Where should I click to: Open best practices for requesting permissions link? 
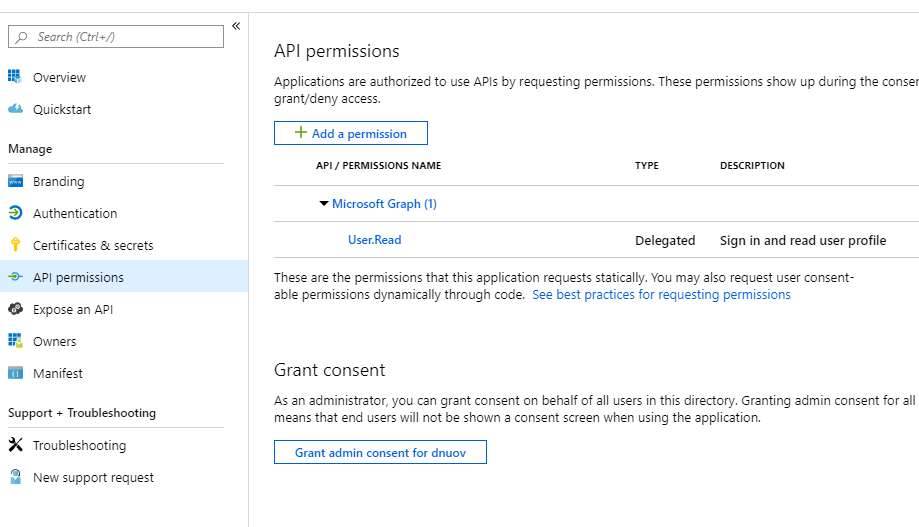click(661, 294)
